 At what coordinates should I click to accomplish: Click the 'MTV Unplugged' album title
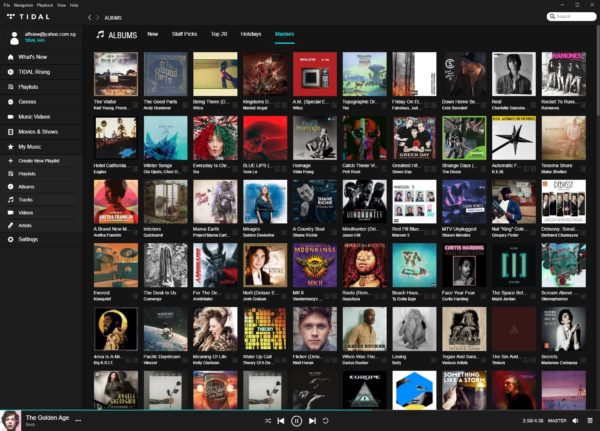pos(459,229)
